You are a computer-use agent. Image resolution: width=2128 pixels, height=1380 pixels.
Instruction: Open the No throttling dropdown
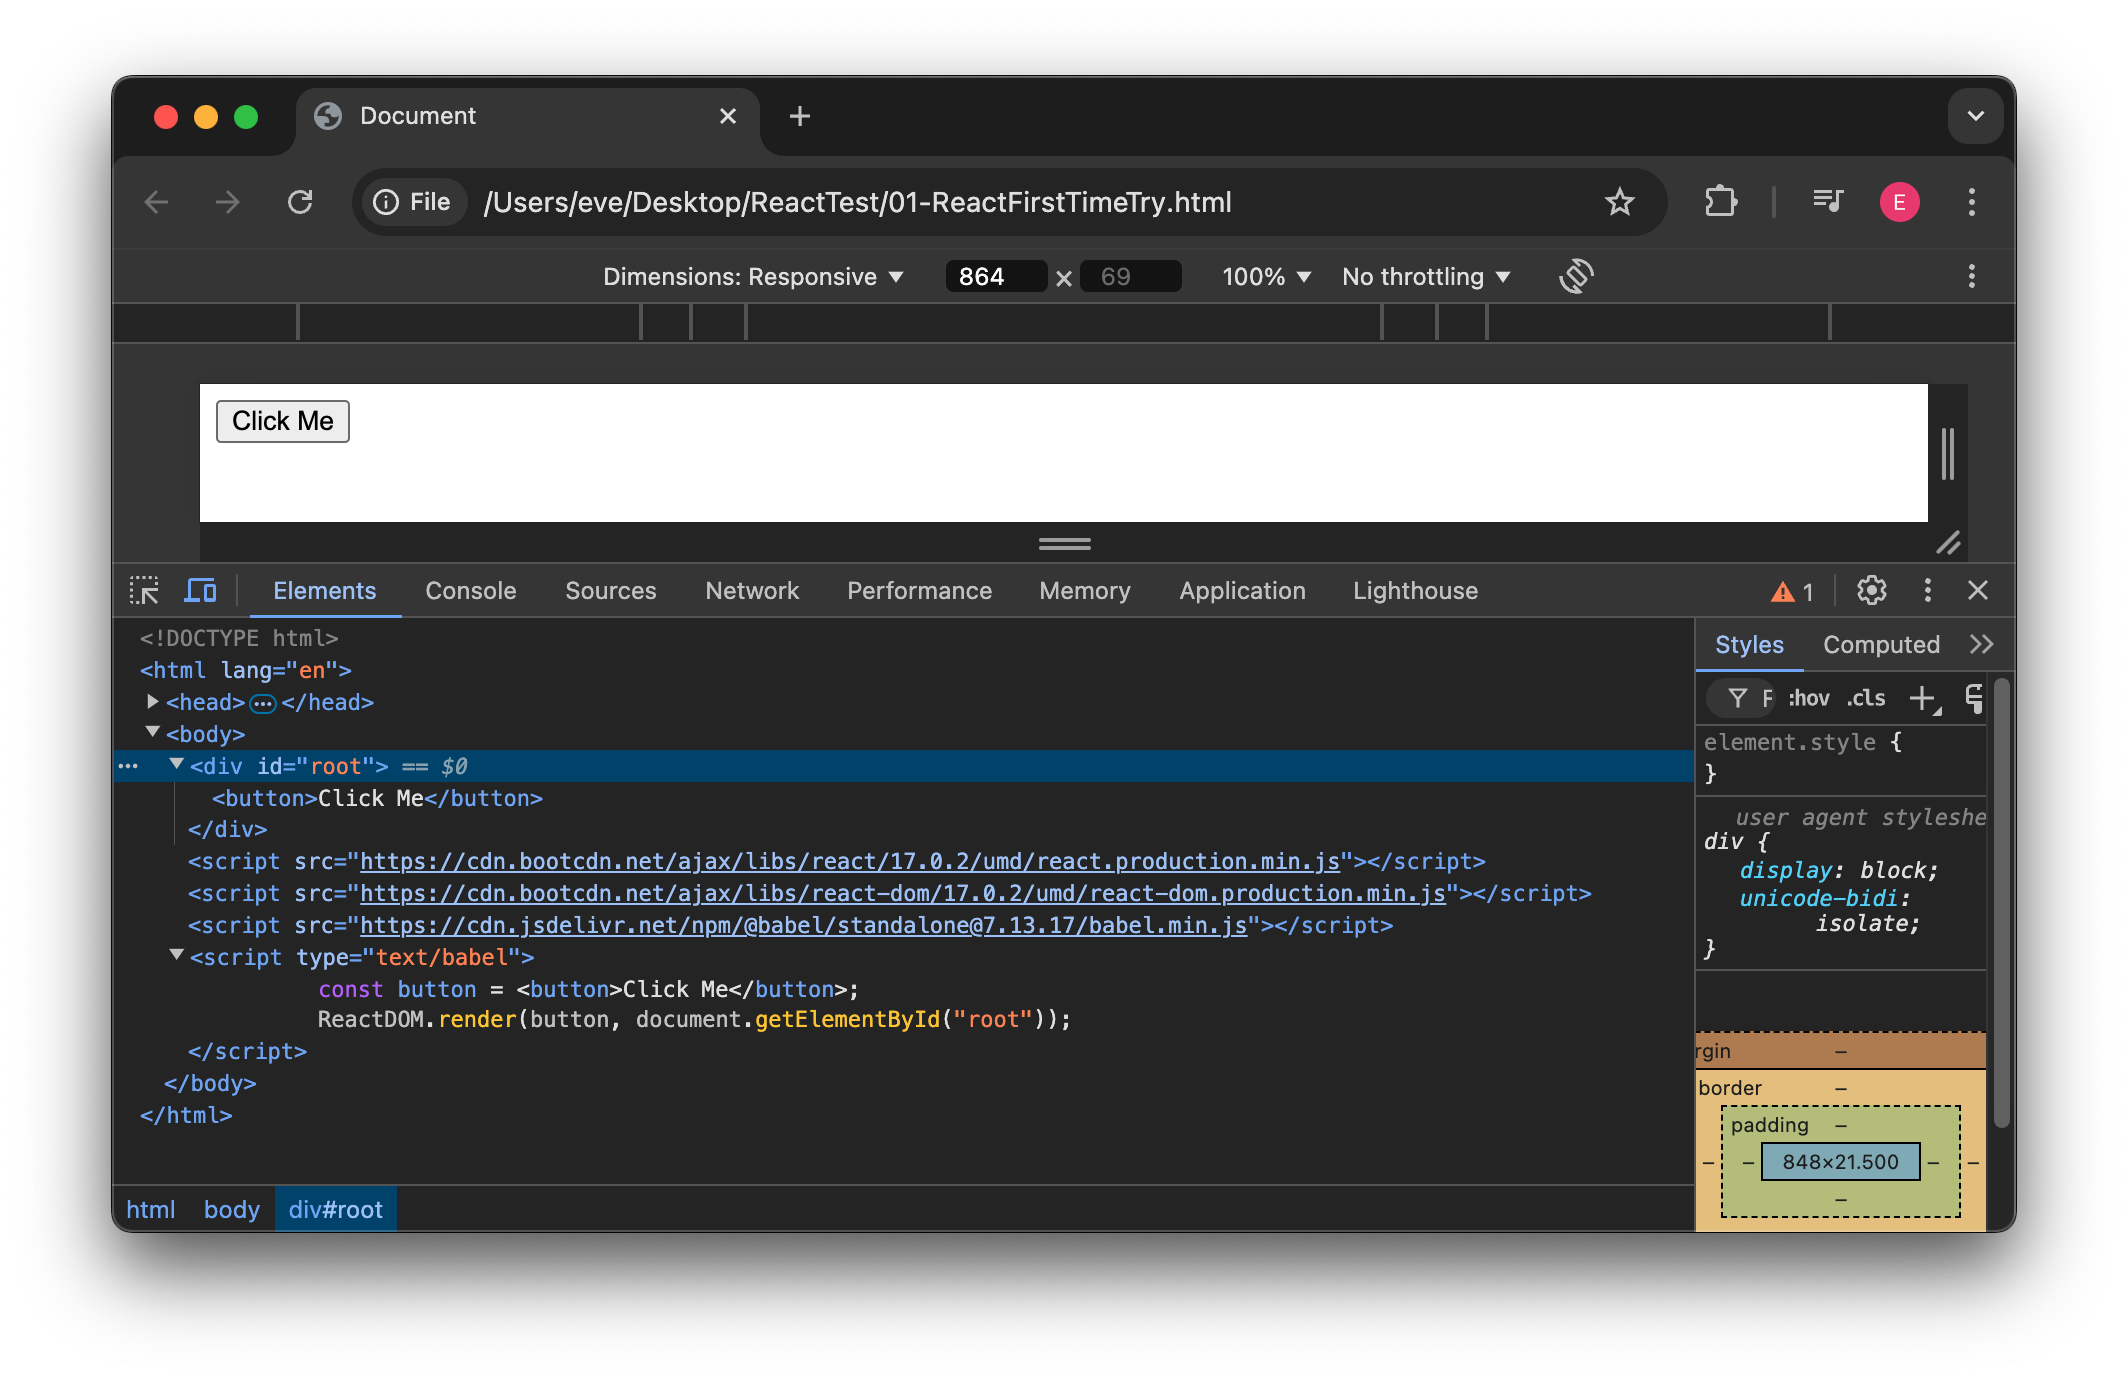point(1425,276)
